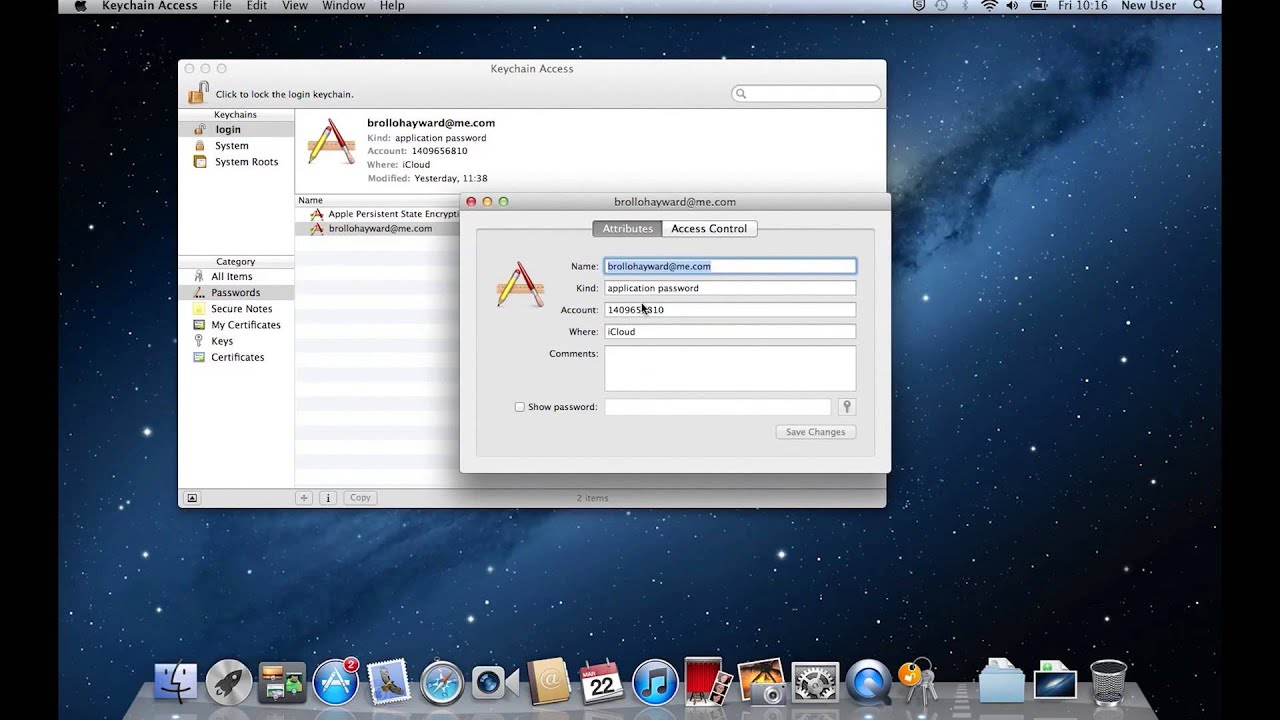Open Password Assistant via the key button

846,407
